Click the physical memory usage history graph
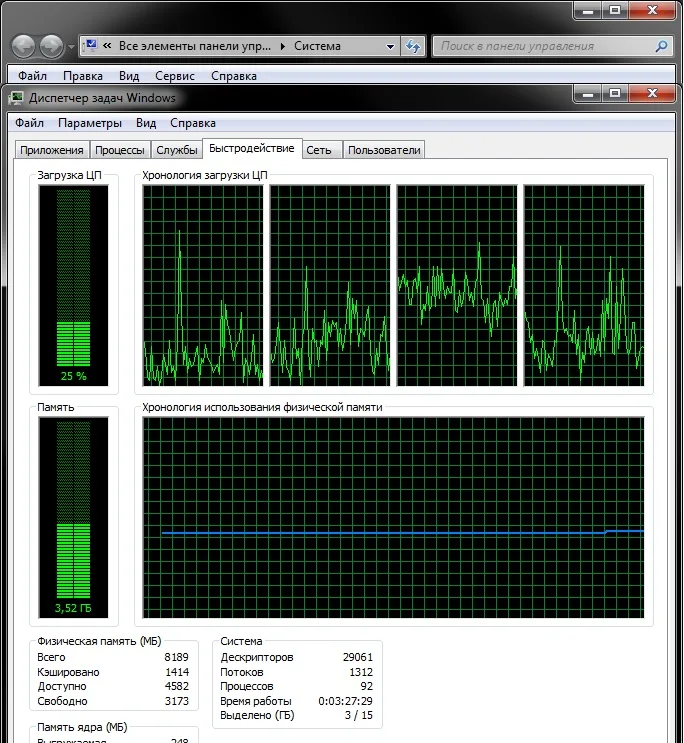 pyautogui.click(x=393, y=517)
